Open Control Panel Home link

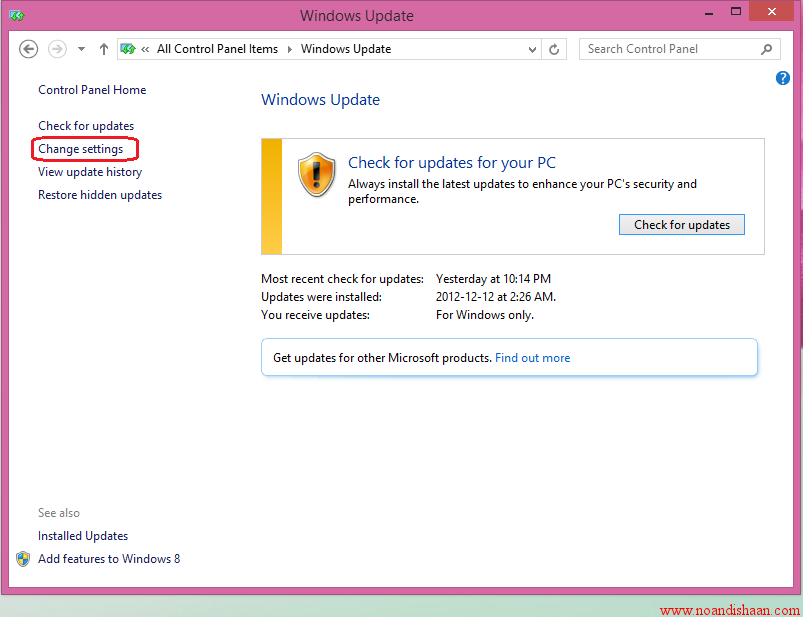92,90
